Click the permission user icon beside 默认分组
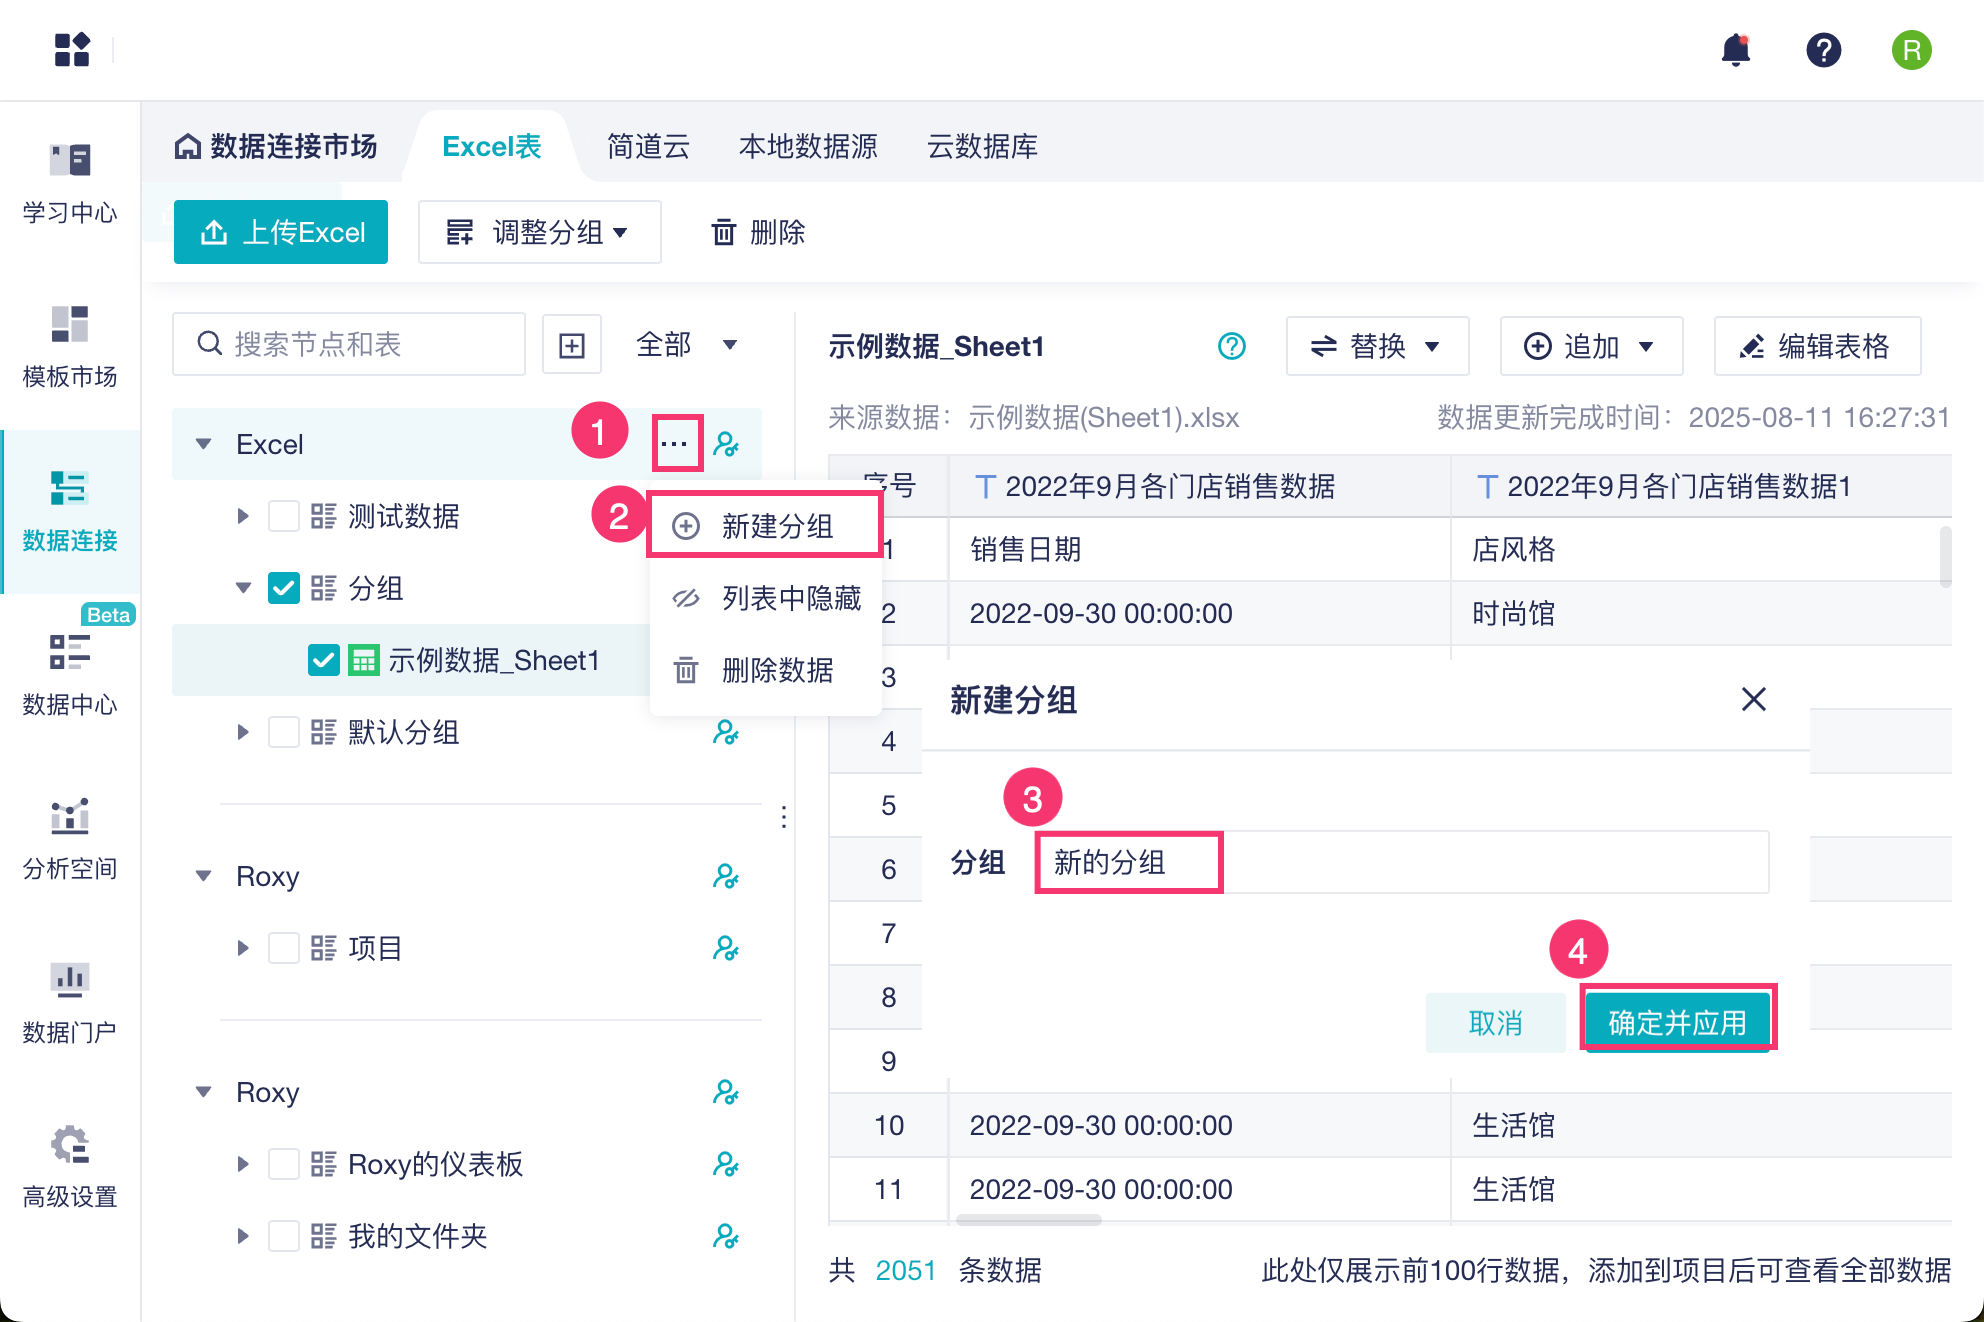 point(726,733)
